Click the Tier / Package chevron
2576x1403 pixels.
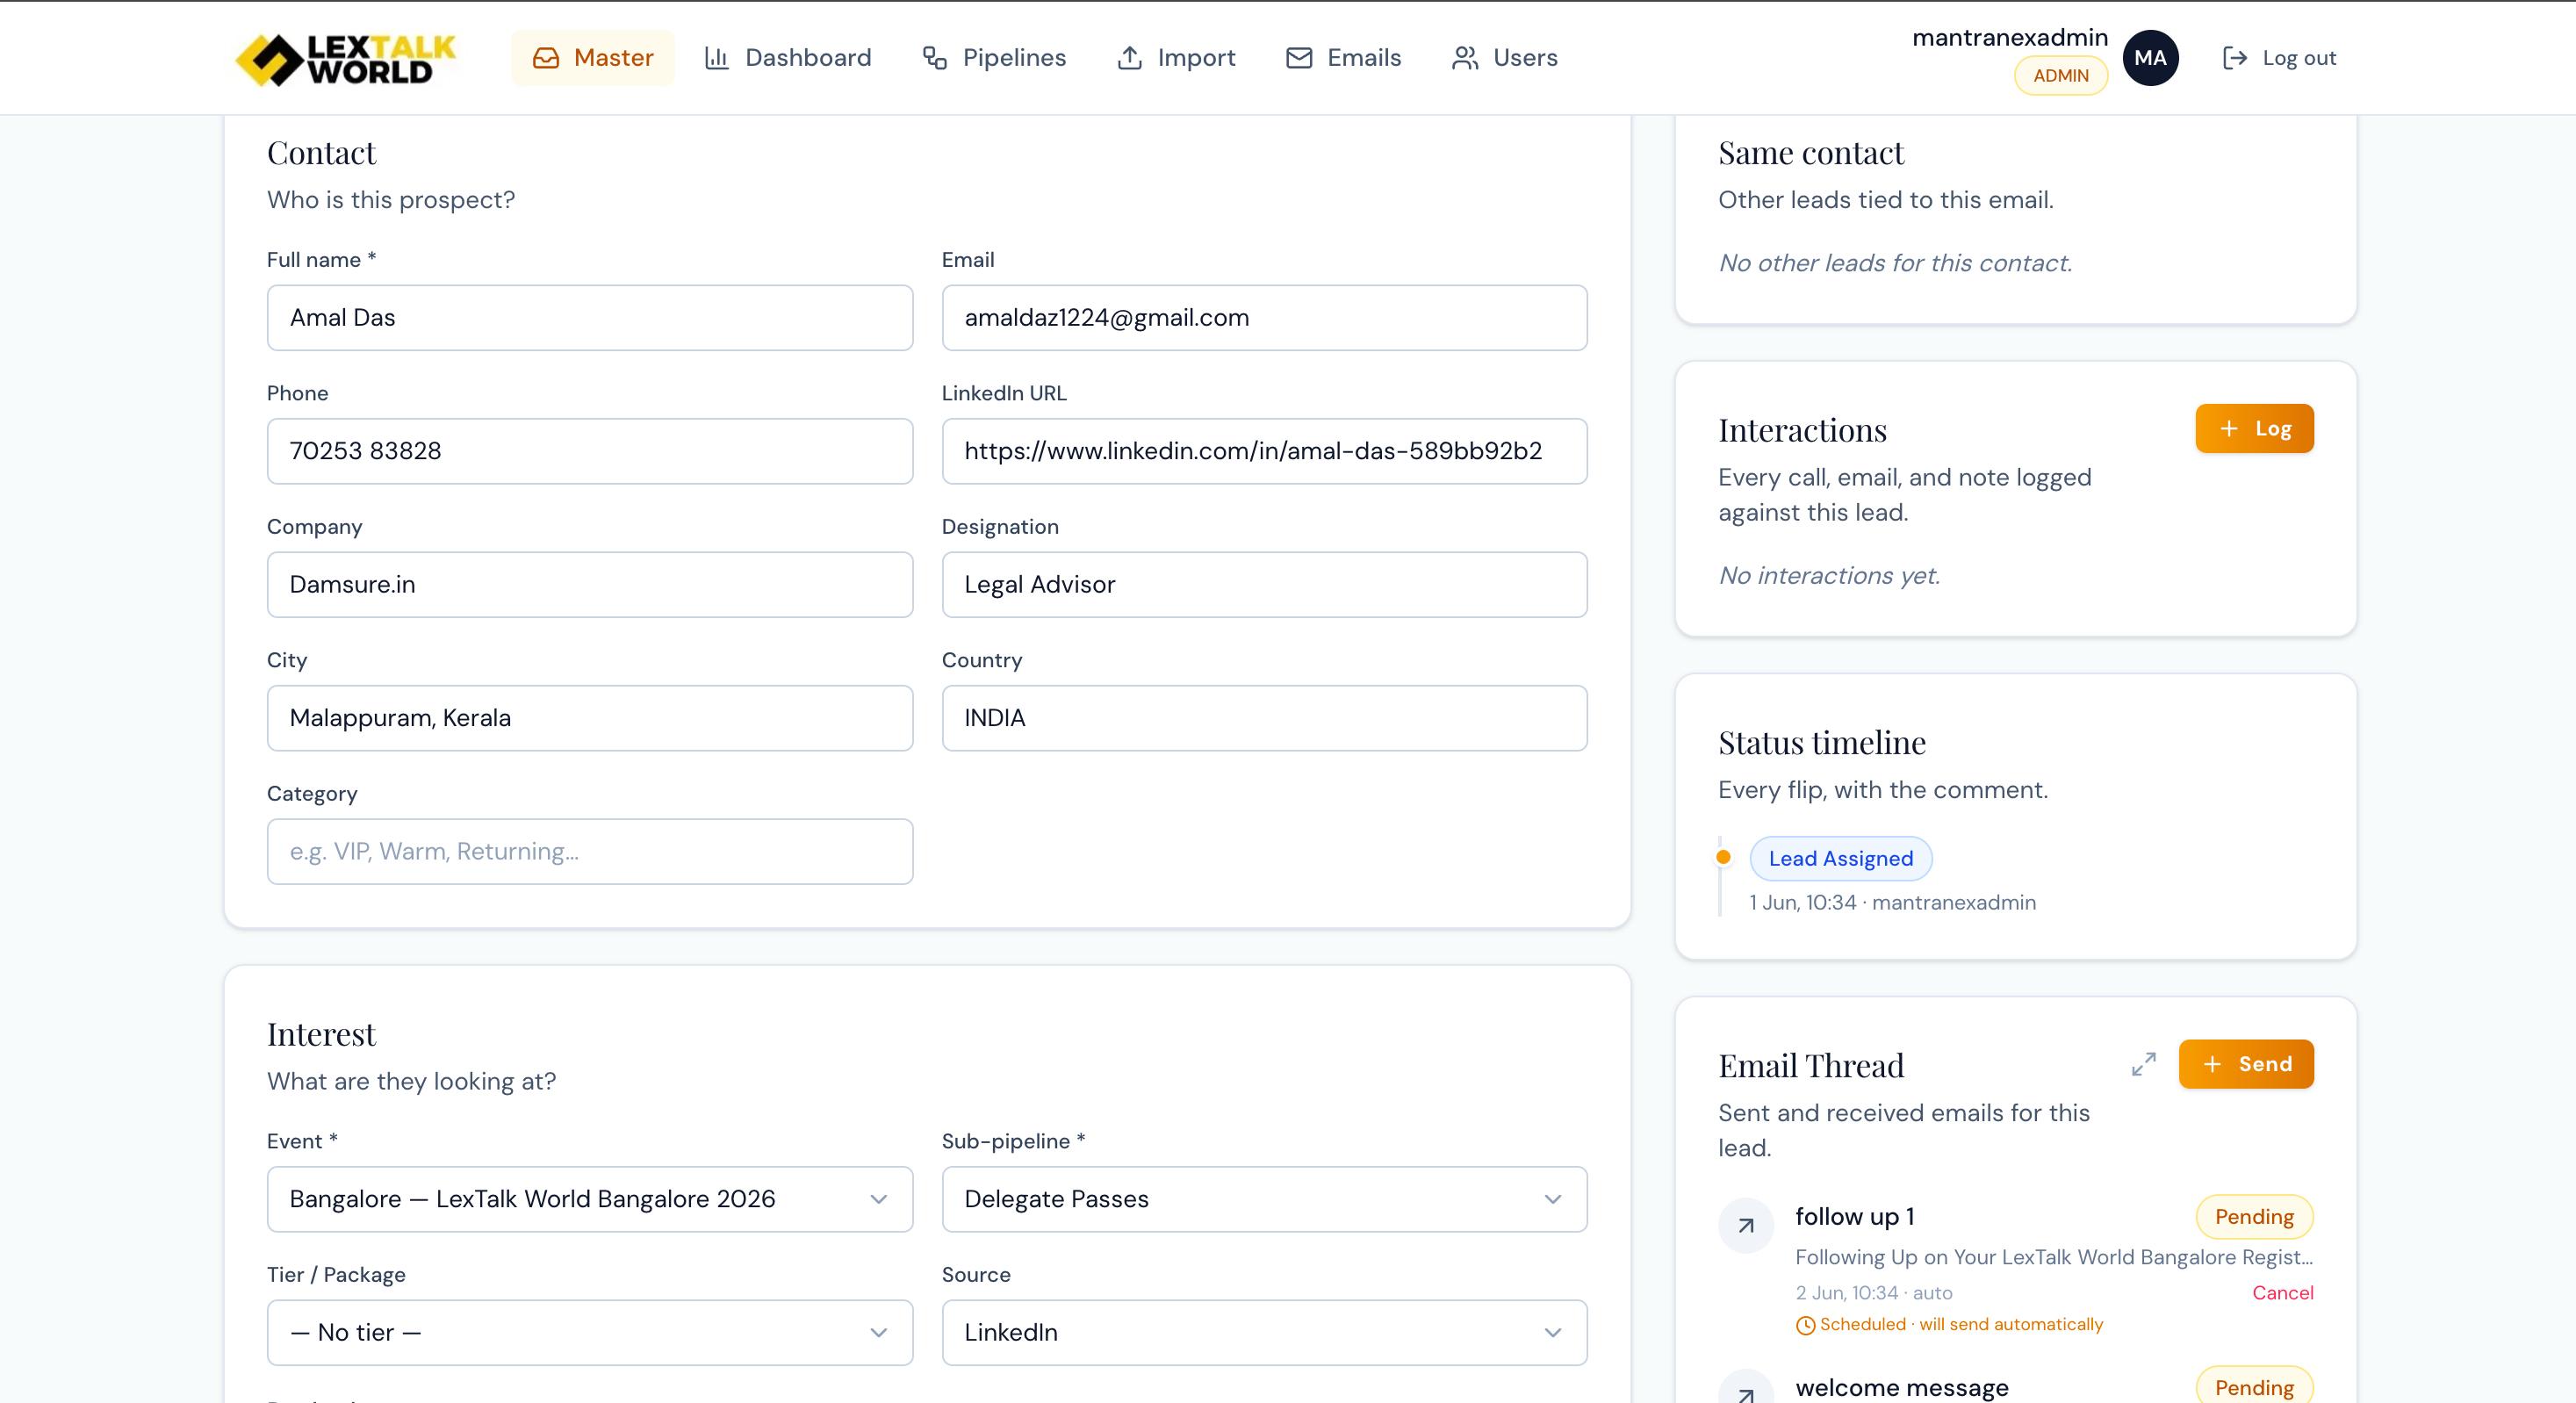pyautogui.click(x=878, y=1332)
